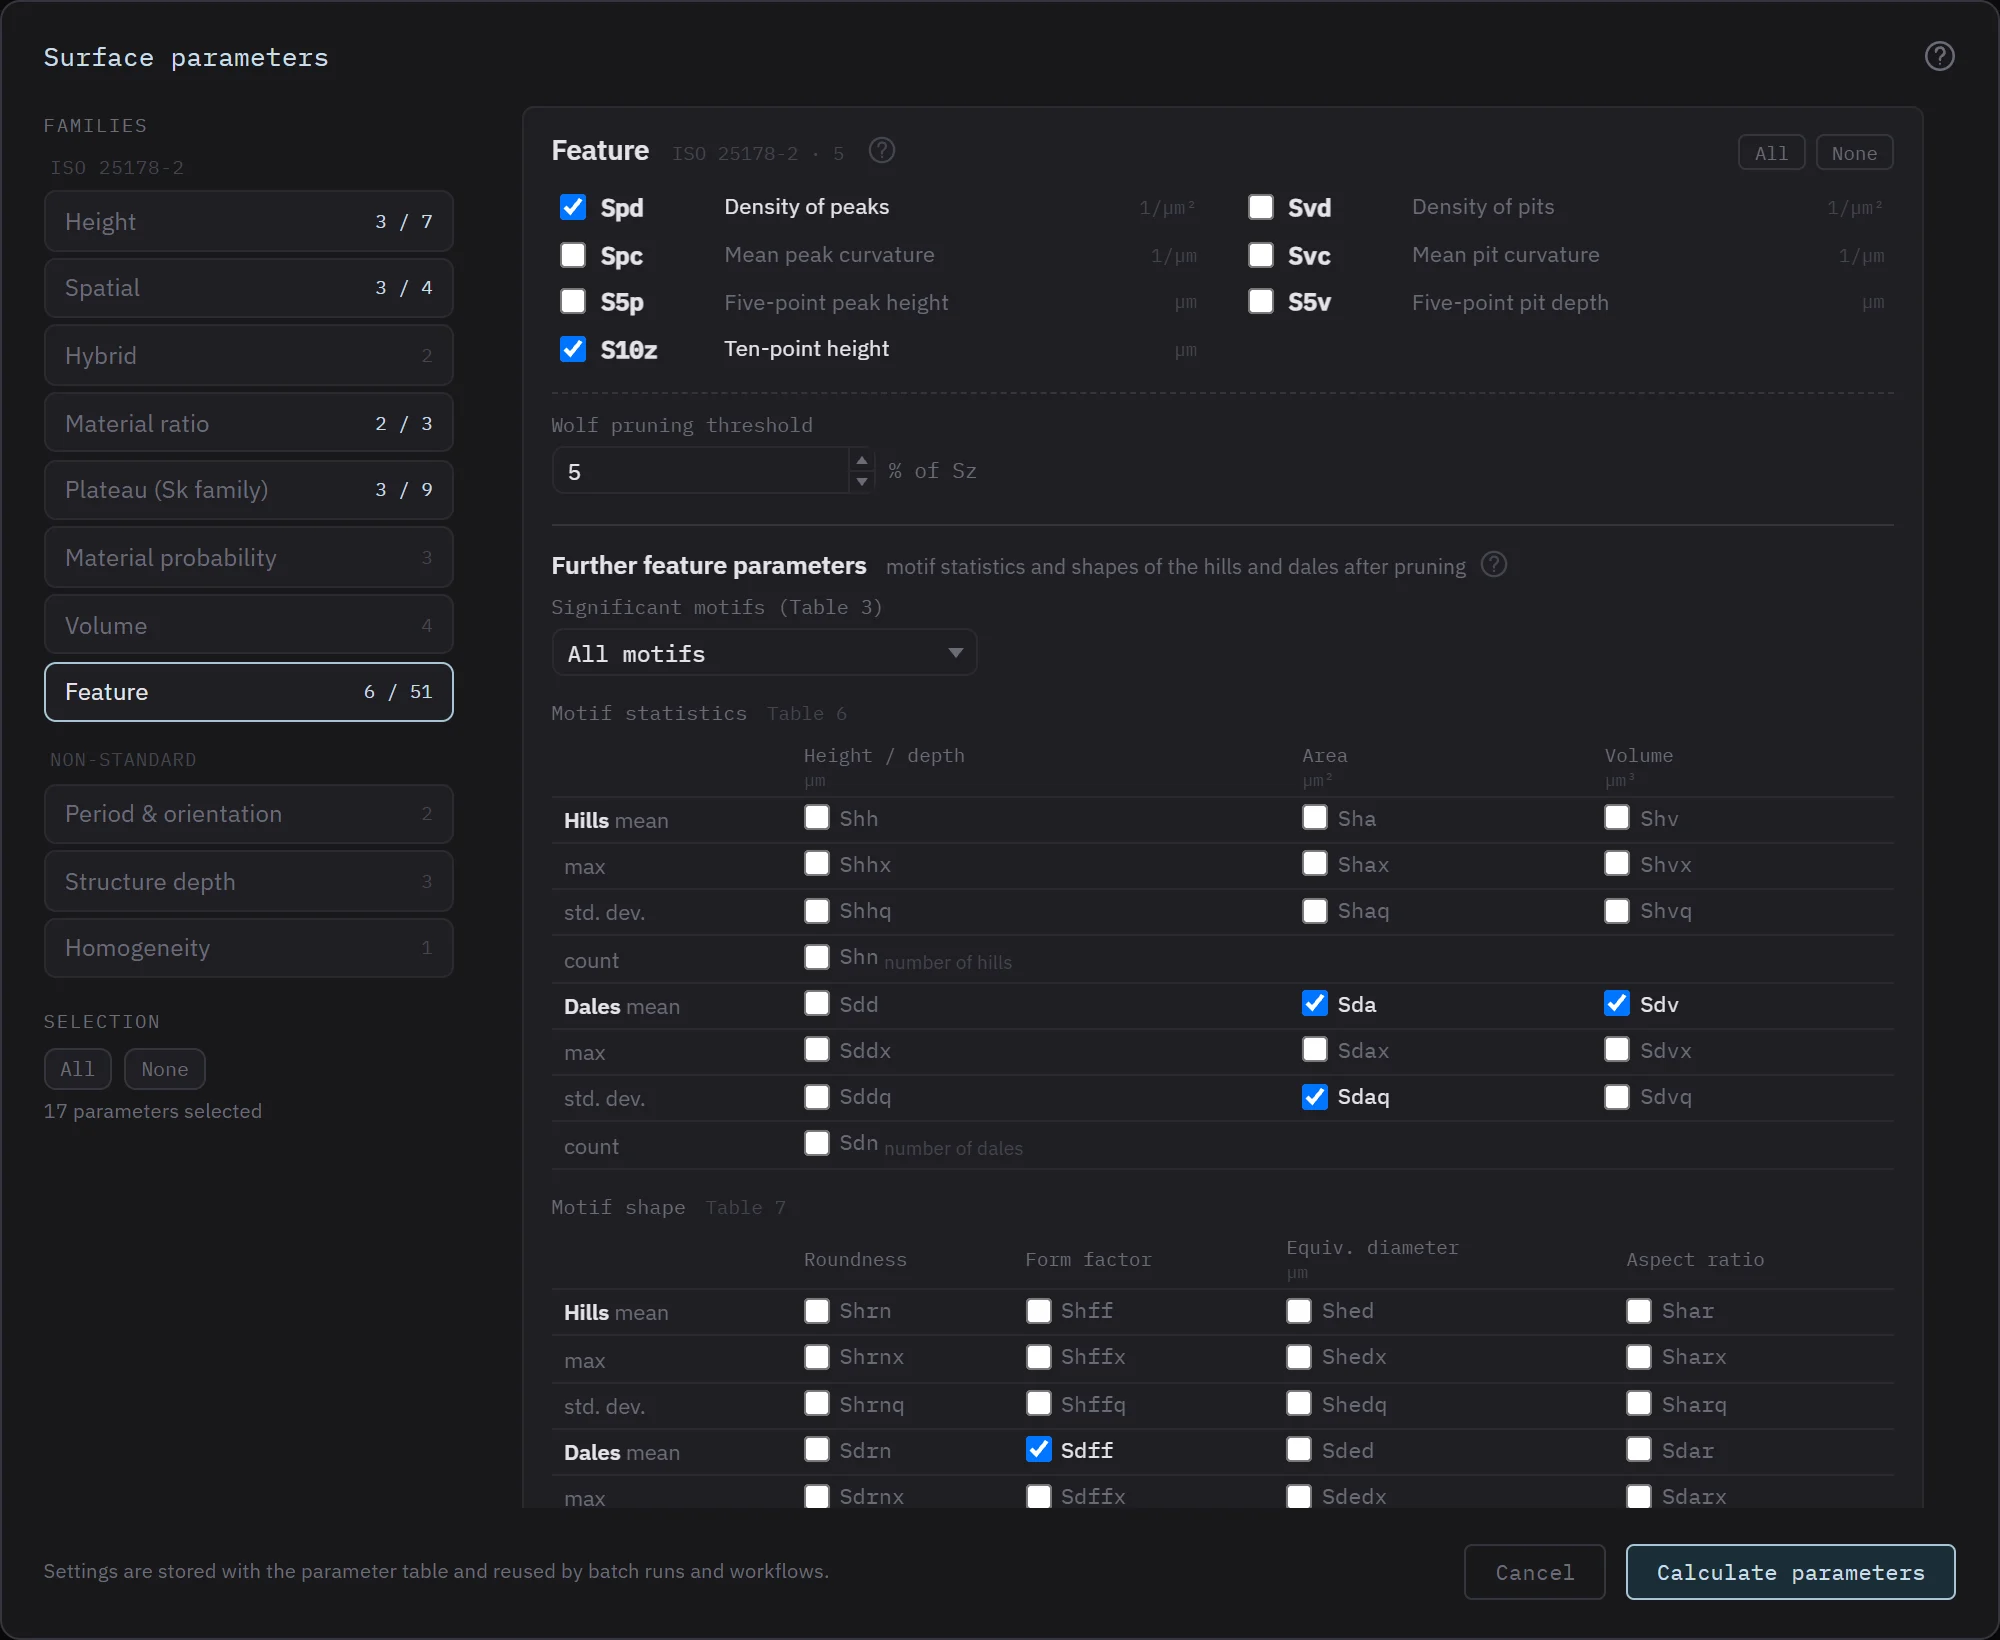
Task: Open the All motifs dropdown
Action: pos(764,653)
